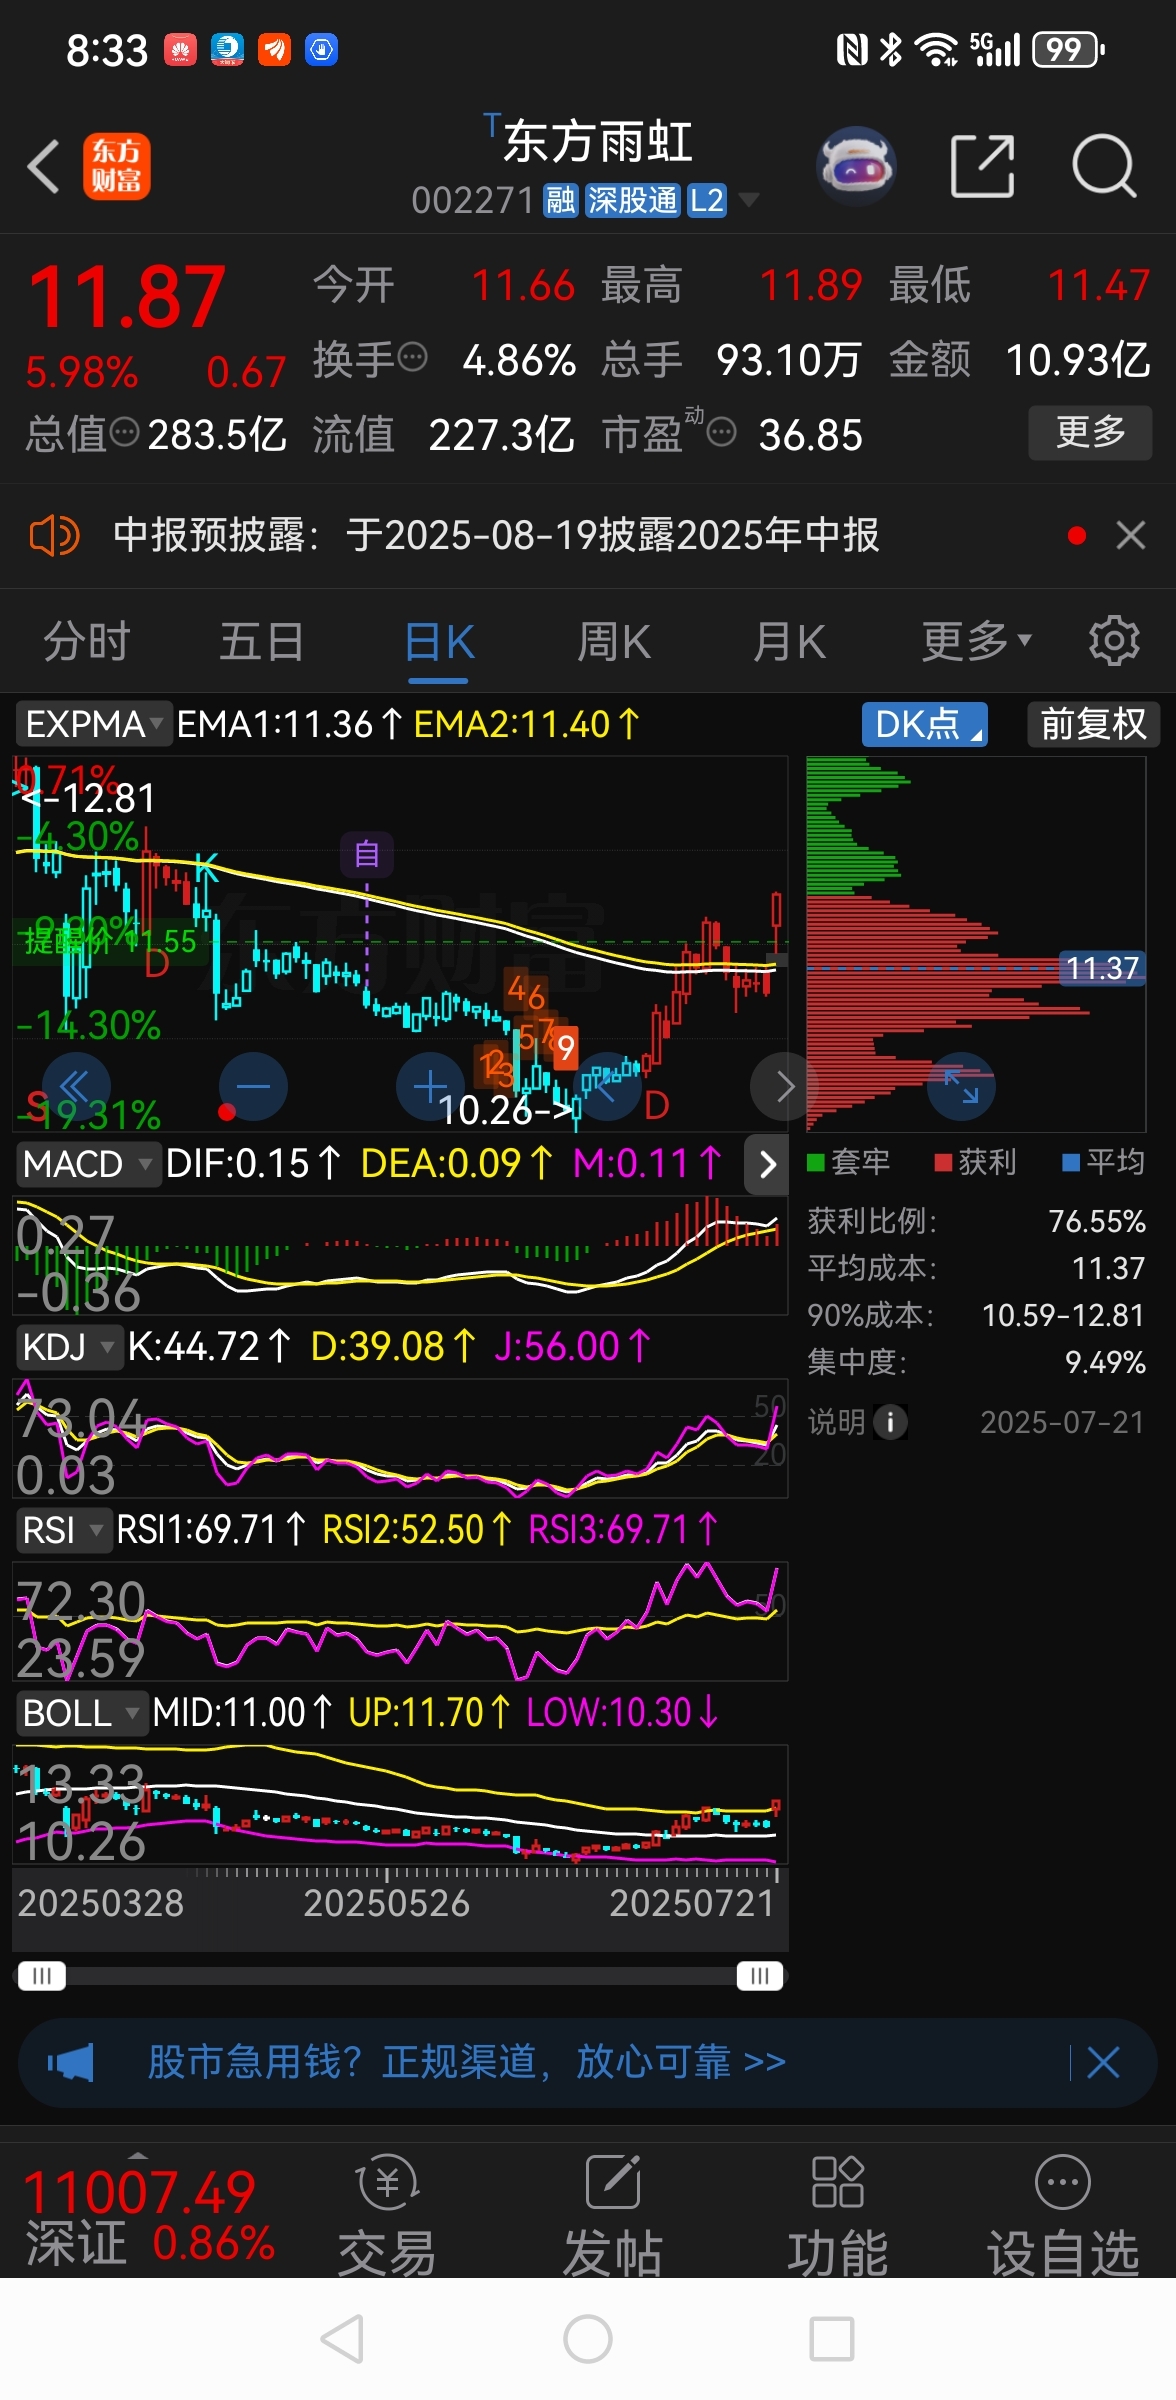Screen dimensions: 1176x2400
Task: Open the Eastmoney orange logo
Action: pyautogui.click(x=116, y=166)
